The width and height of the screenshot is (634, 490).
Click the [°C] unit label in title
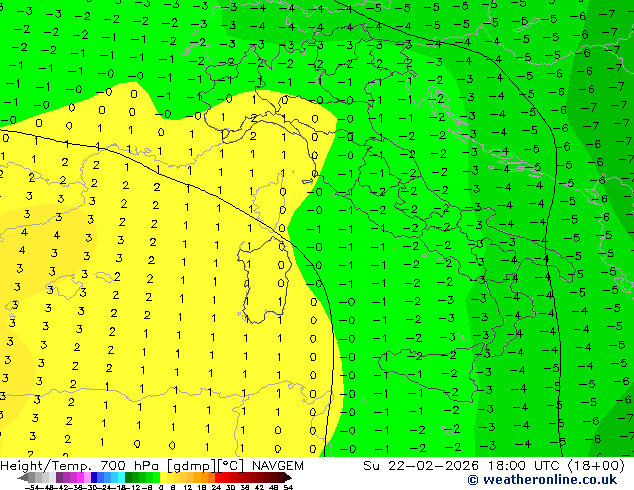coord(230,466)
